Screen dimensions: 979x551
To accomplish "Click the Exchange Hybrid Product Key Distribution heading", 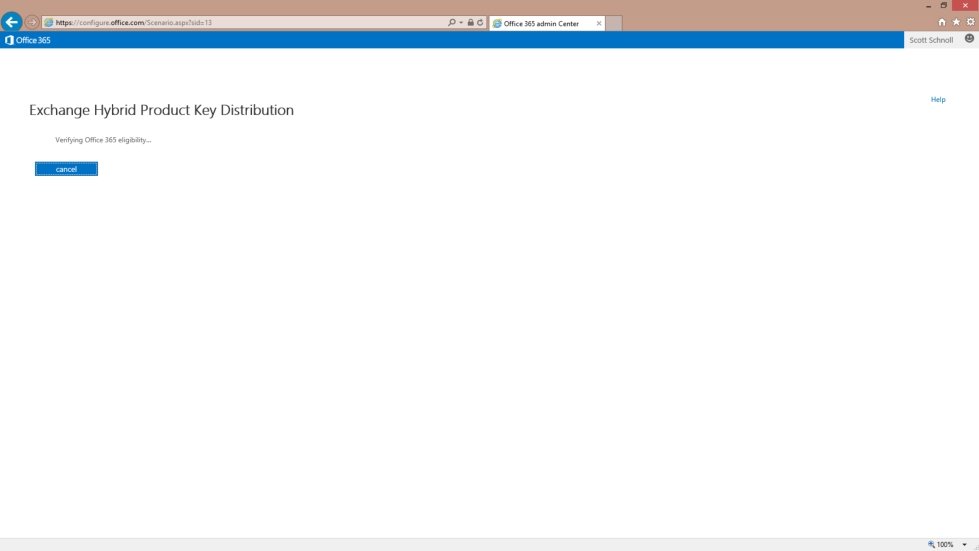I will pyautogui.click(x=161, y=110).
